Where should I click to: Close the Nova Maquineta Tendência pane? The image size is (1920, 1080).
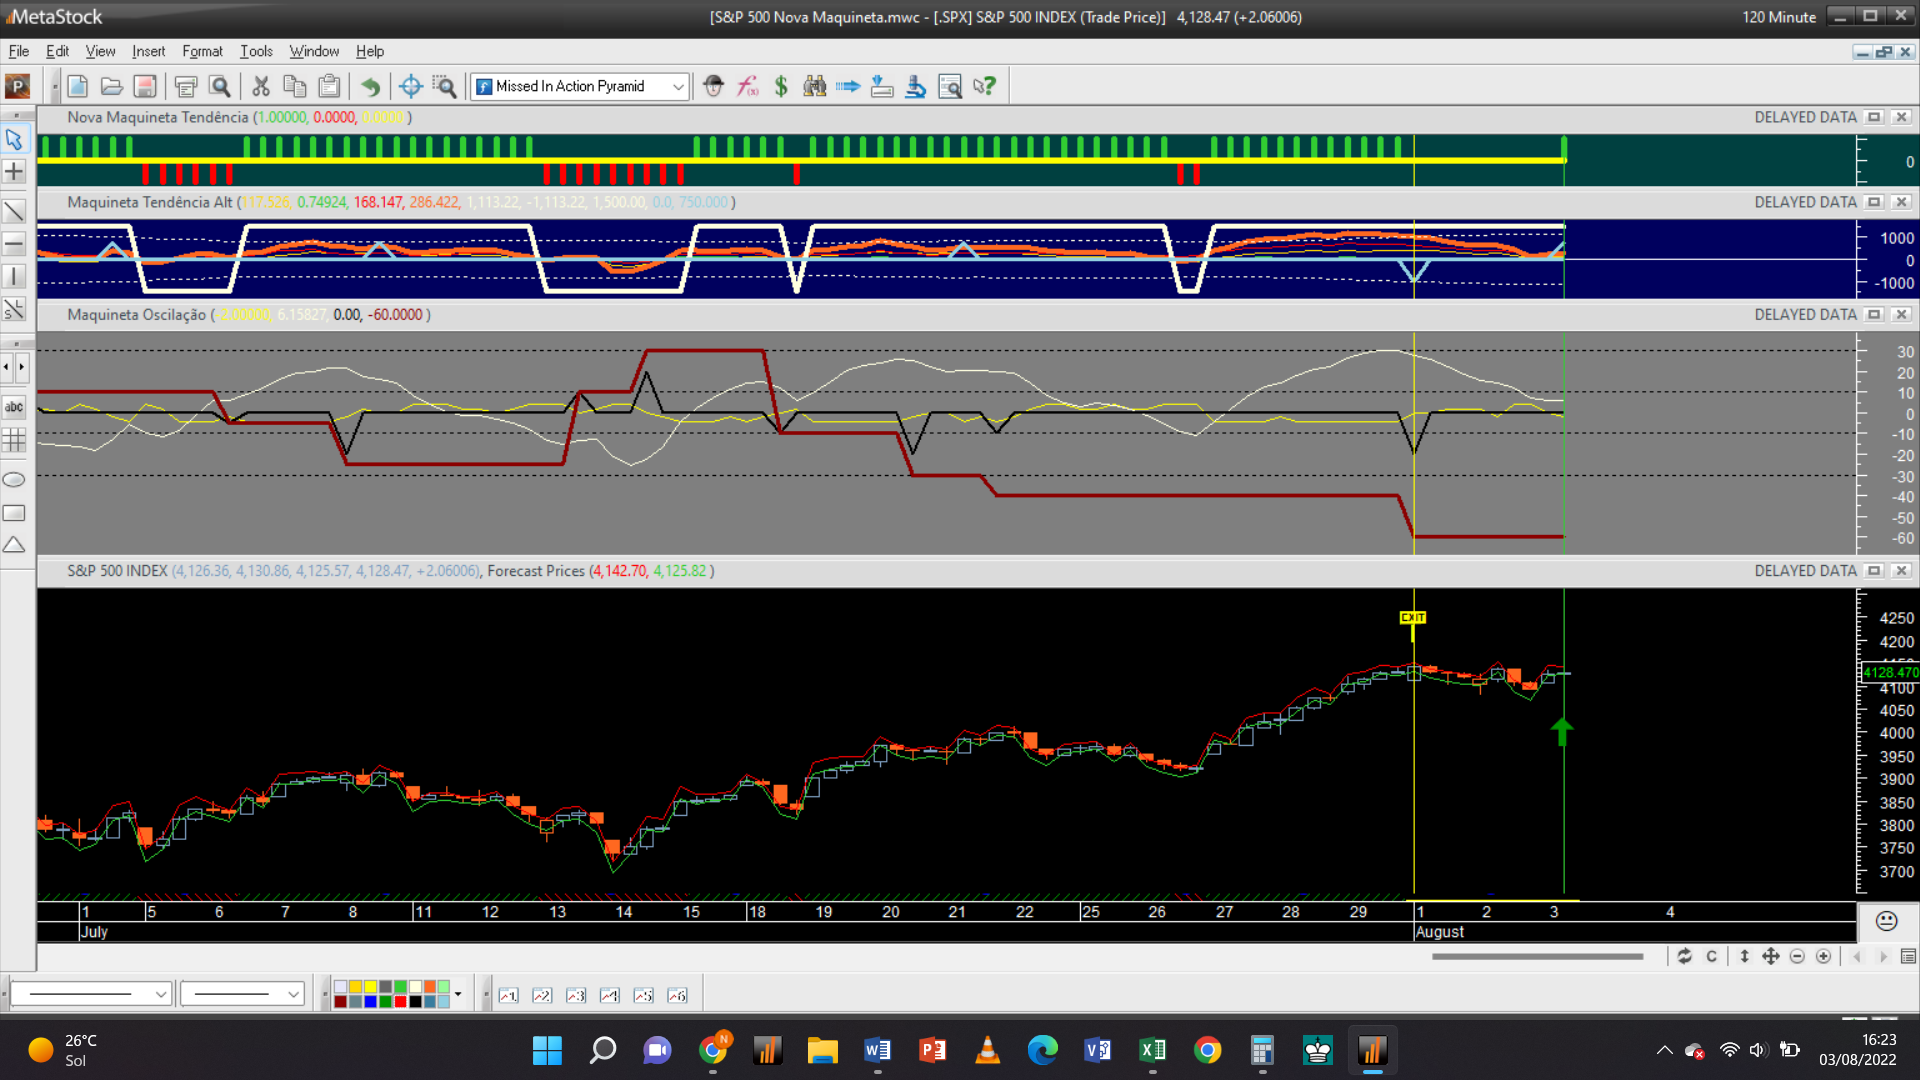(1902, 117)
